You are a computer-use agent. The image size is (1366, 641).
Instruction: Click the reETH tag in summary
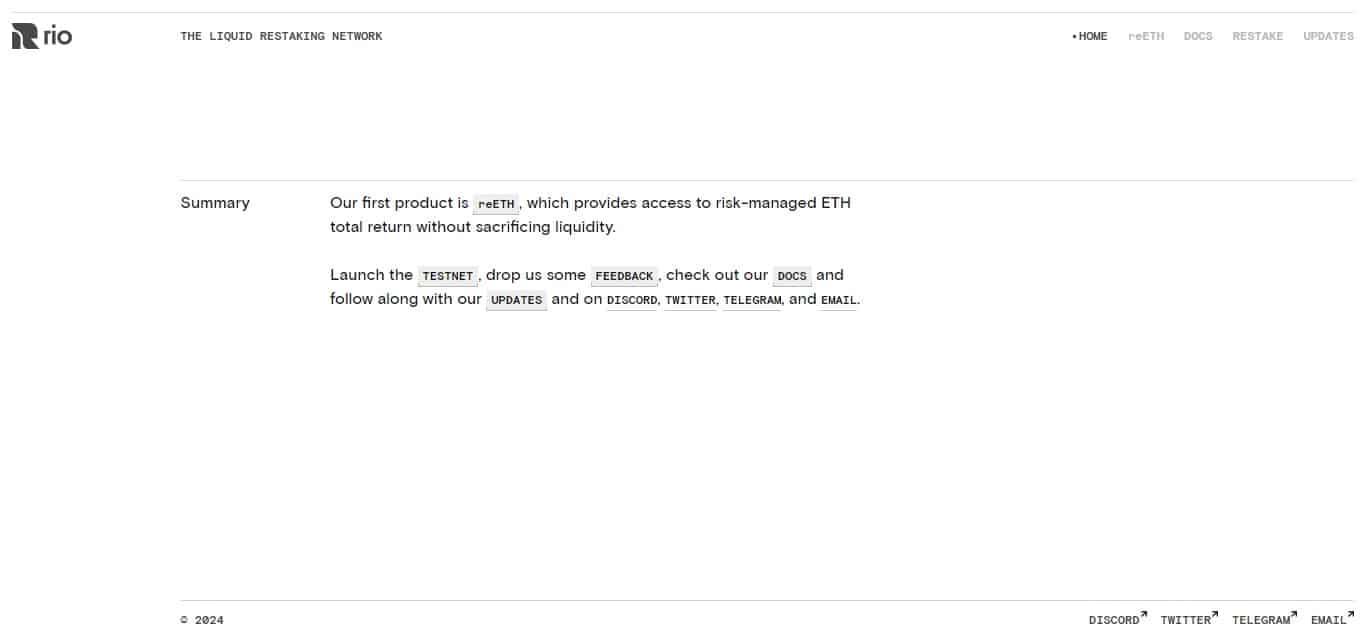496,204
